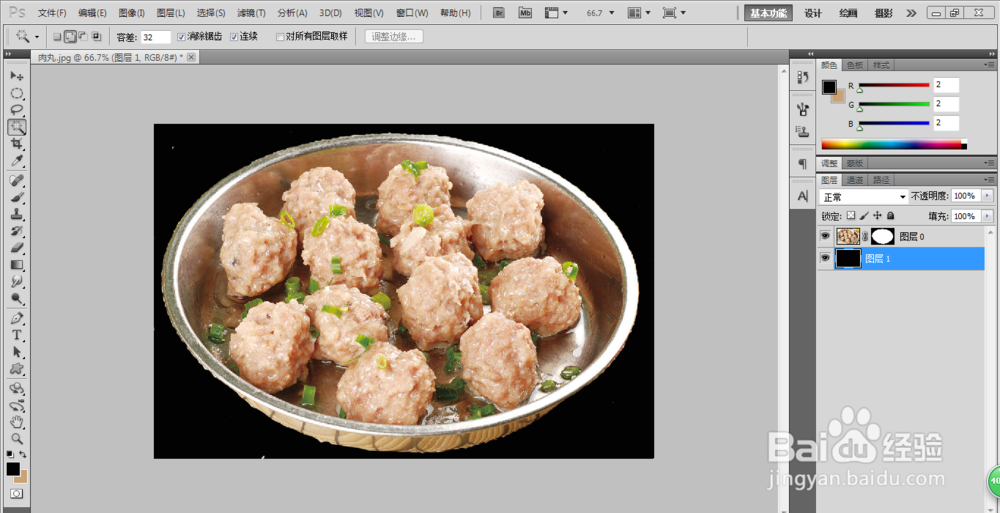Open the 滤镜(T) menu

click(251, 13)
